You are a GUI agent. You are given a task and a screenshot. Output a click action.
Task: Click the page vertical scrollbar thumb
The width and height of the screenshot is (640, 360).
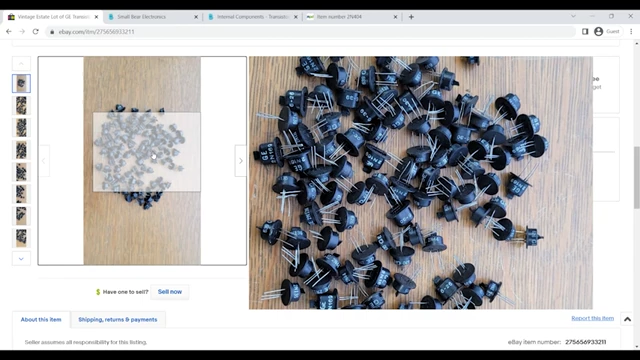[637, 178]
